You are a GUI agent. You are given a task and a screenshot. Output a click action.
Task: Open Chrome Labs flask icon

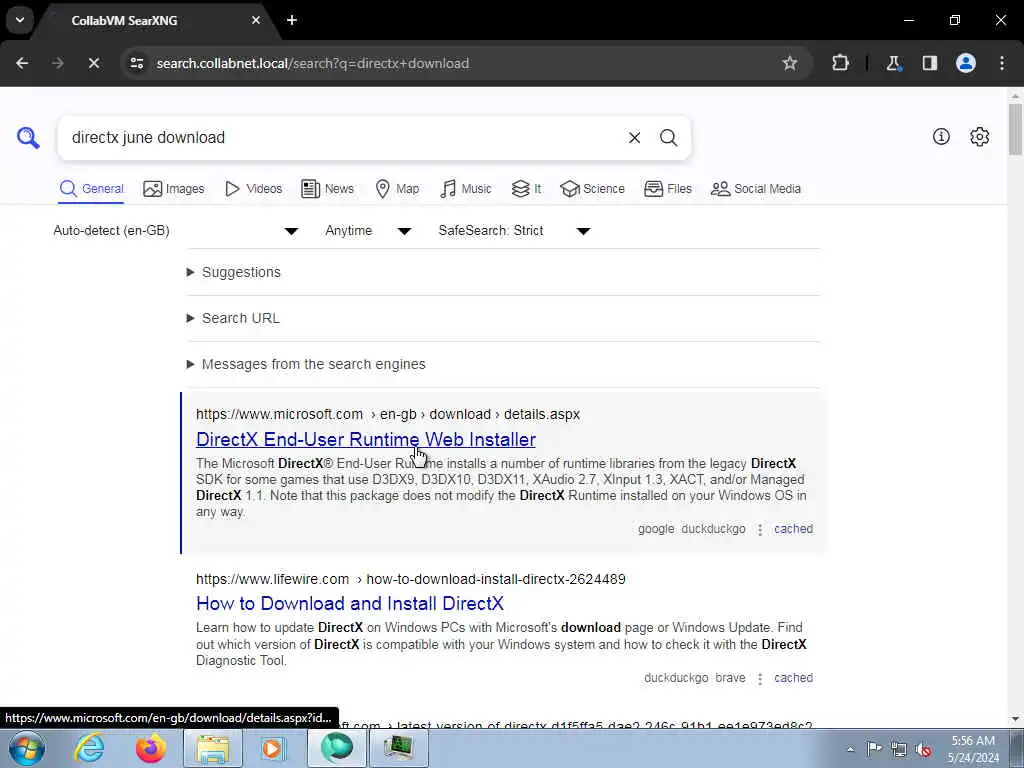click(x=893, y=63)
